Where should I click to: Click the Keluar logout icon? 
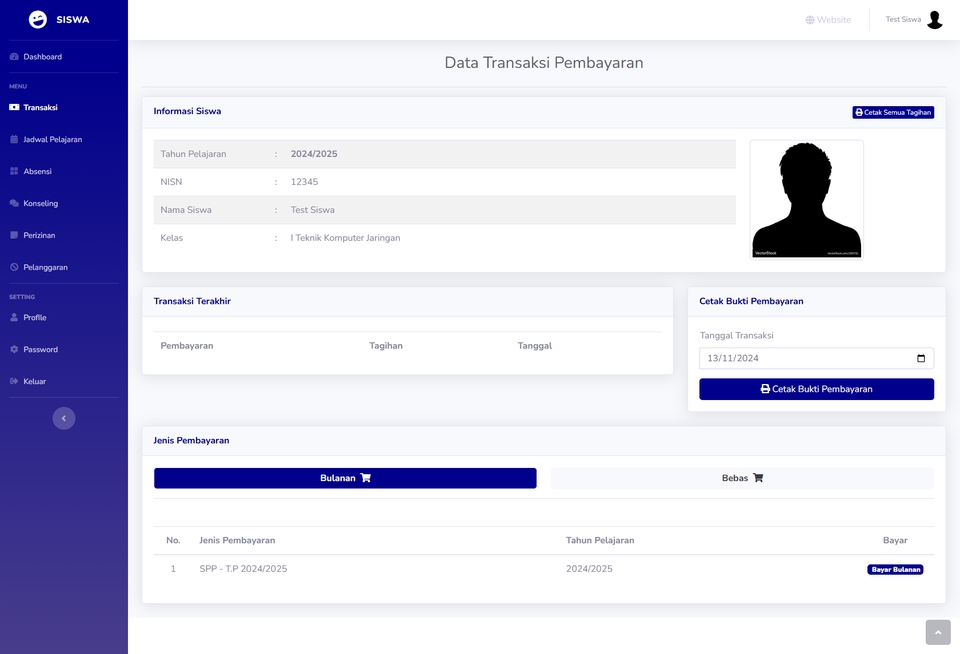click(14, 381)
